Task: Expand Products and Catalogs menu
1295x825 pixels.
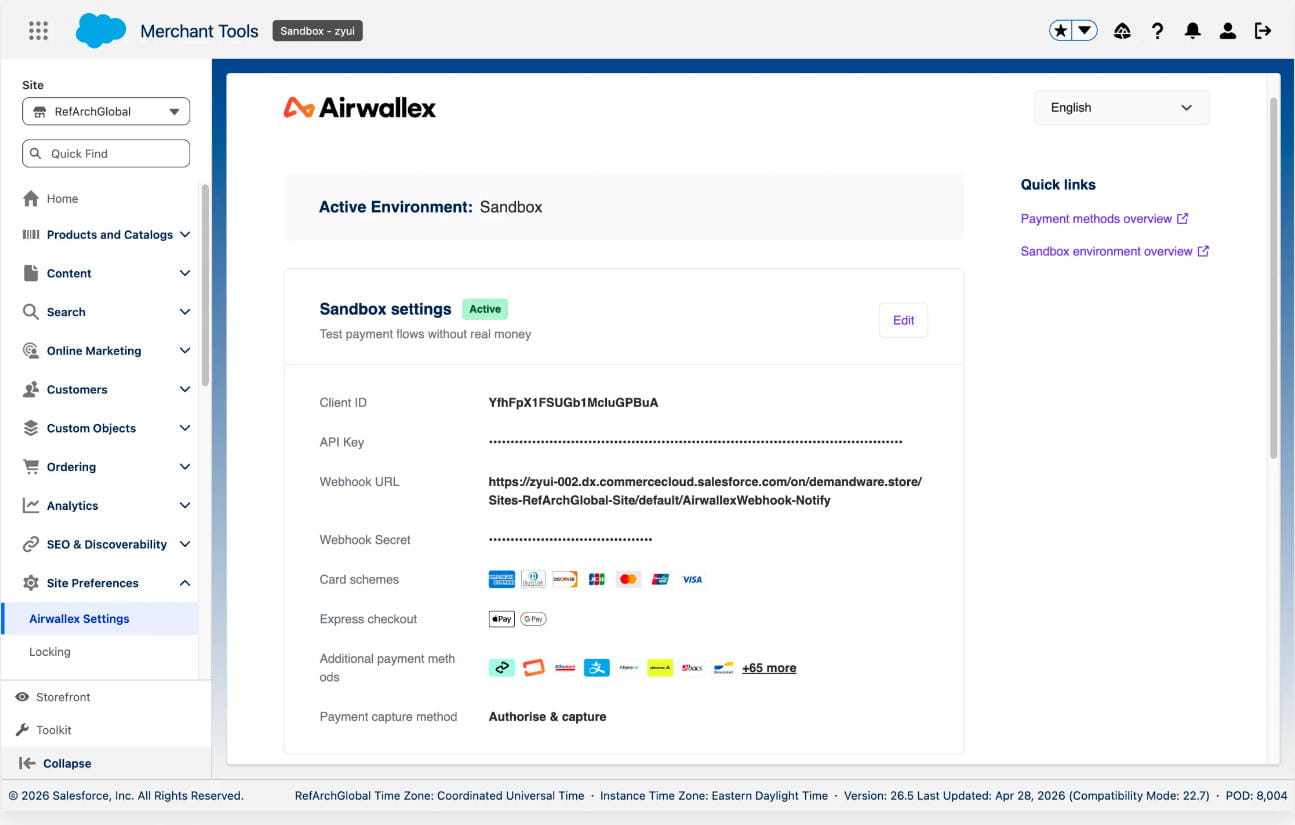Action: pos(106,235)
